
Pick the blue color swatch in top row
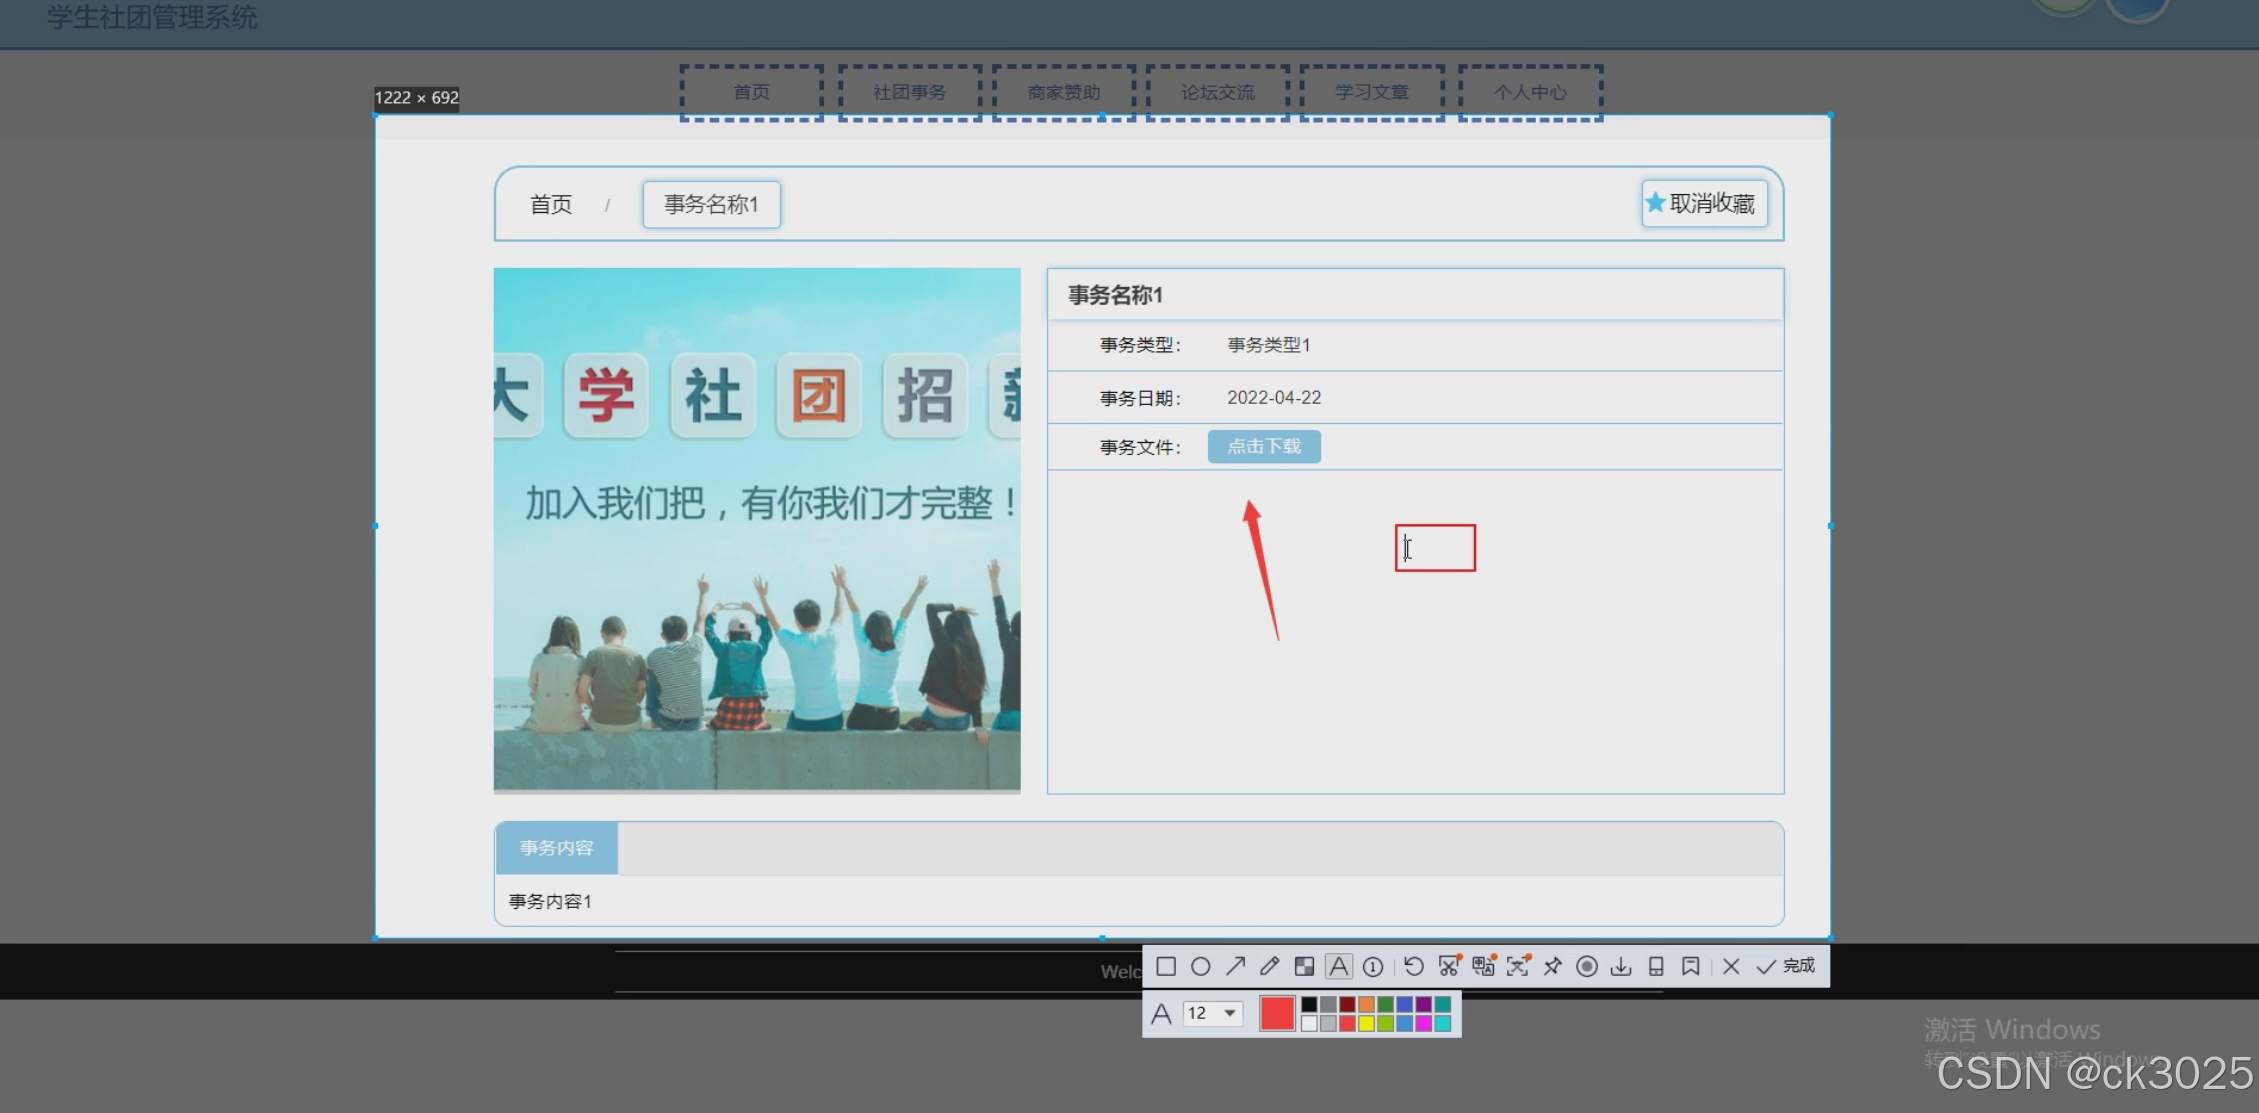[1404, 1004]
